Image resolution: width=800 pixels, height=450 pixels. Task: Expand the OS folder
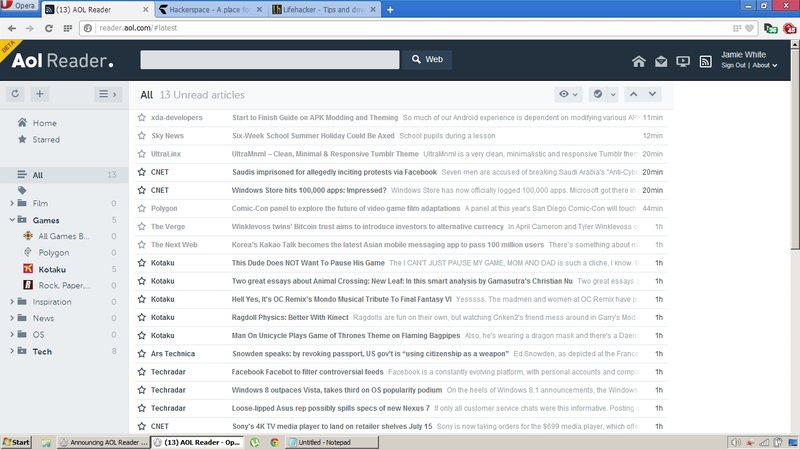coord(12,334)
